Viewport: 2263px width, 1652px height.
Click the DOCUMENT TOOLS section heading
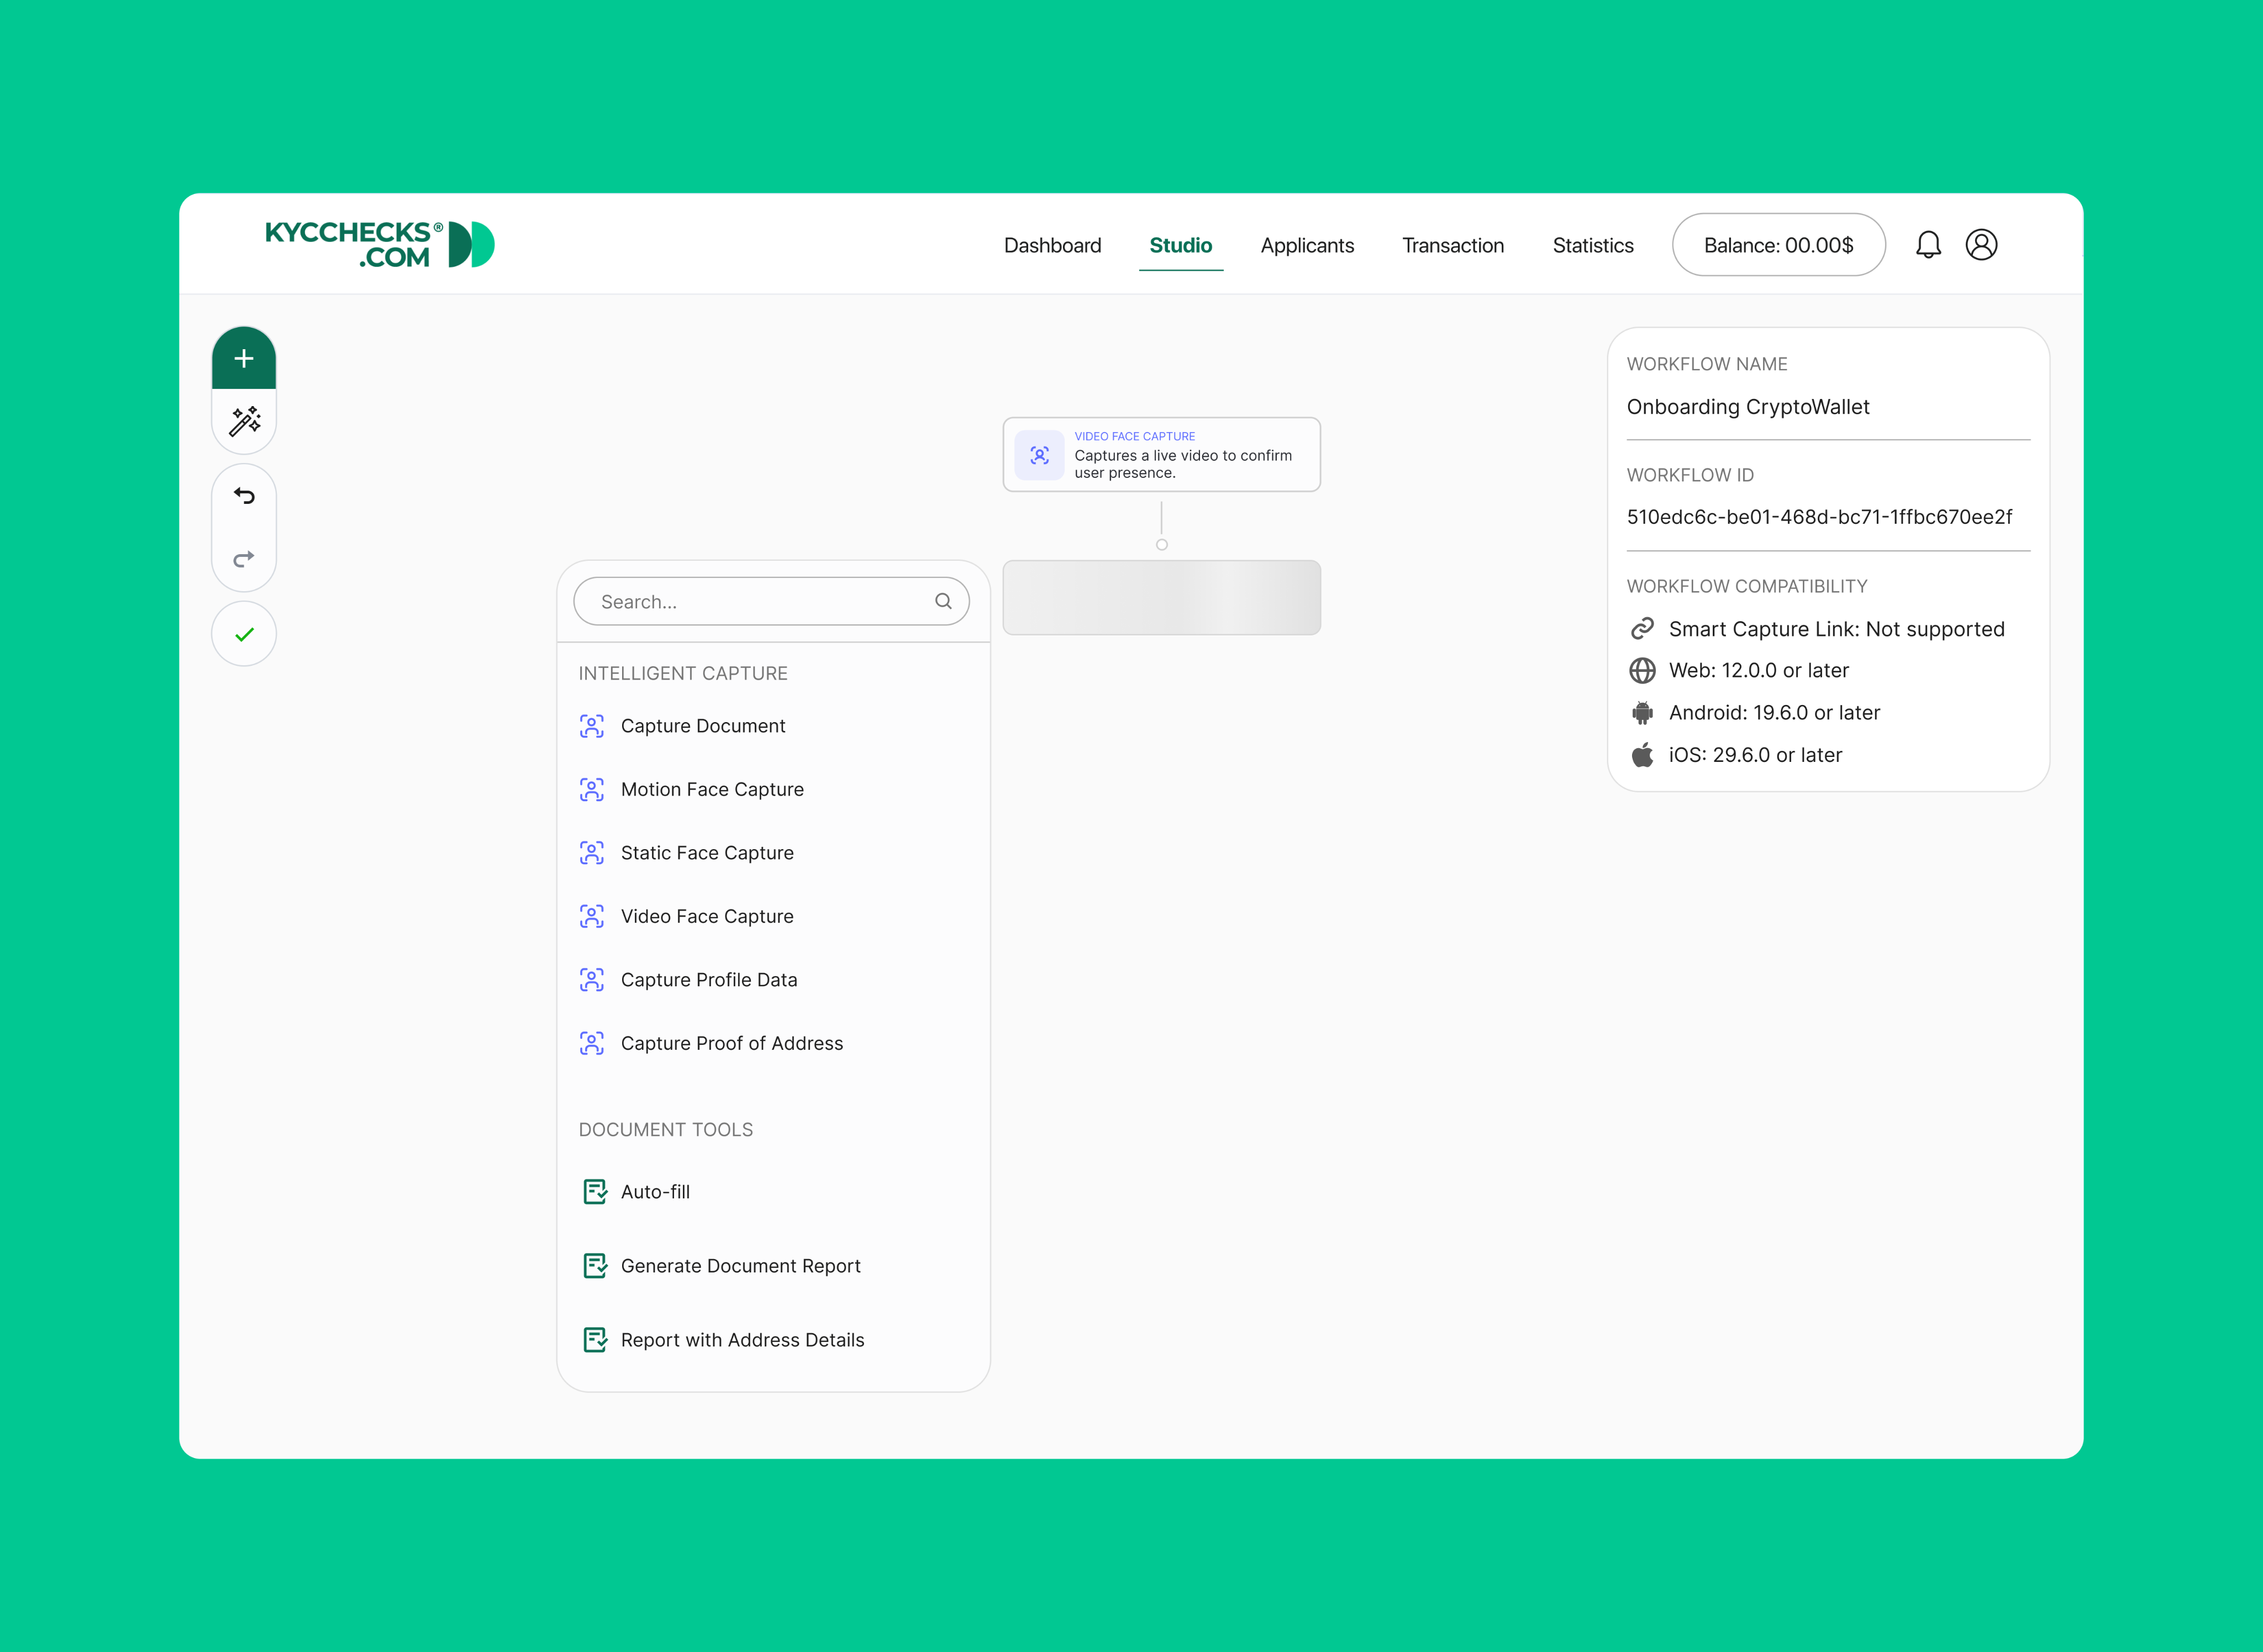pos(666,1130)
